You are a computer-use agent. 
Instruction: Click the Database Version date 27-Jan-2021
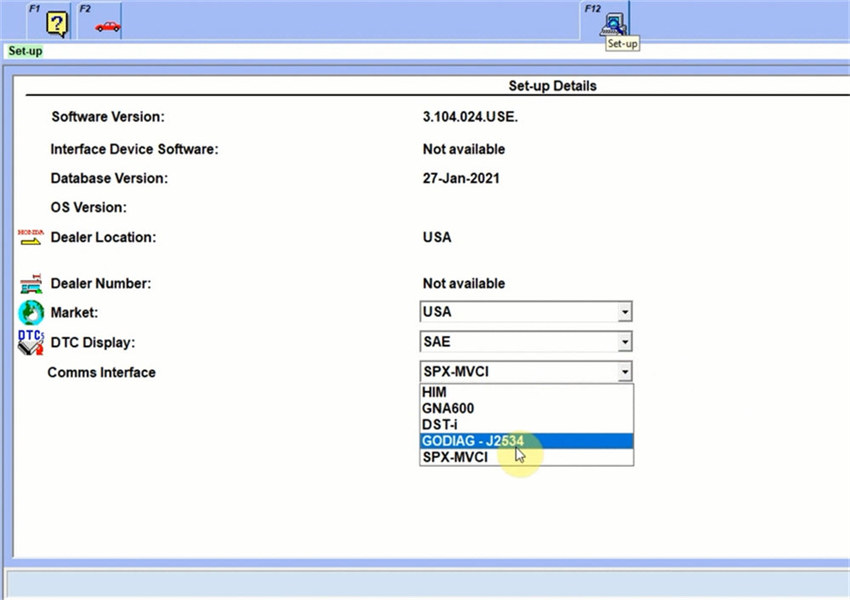click(461, 179)
